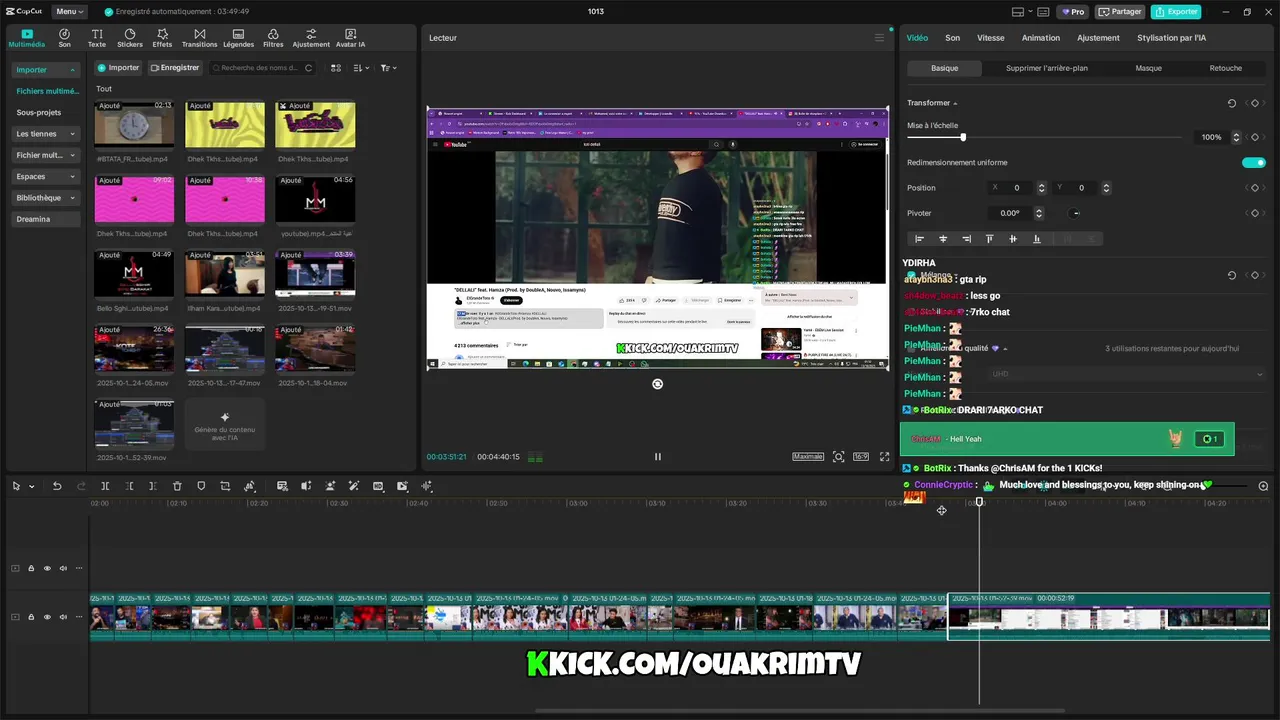Image resolution: width=1280 pixels, height=720 pixels.
Task: Hide the main video track with eye icon
Action: (47, 617)
